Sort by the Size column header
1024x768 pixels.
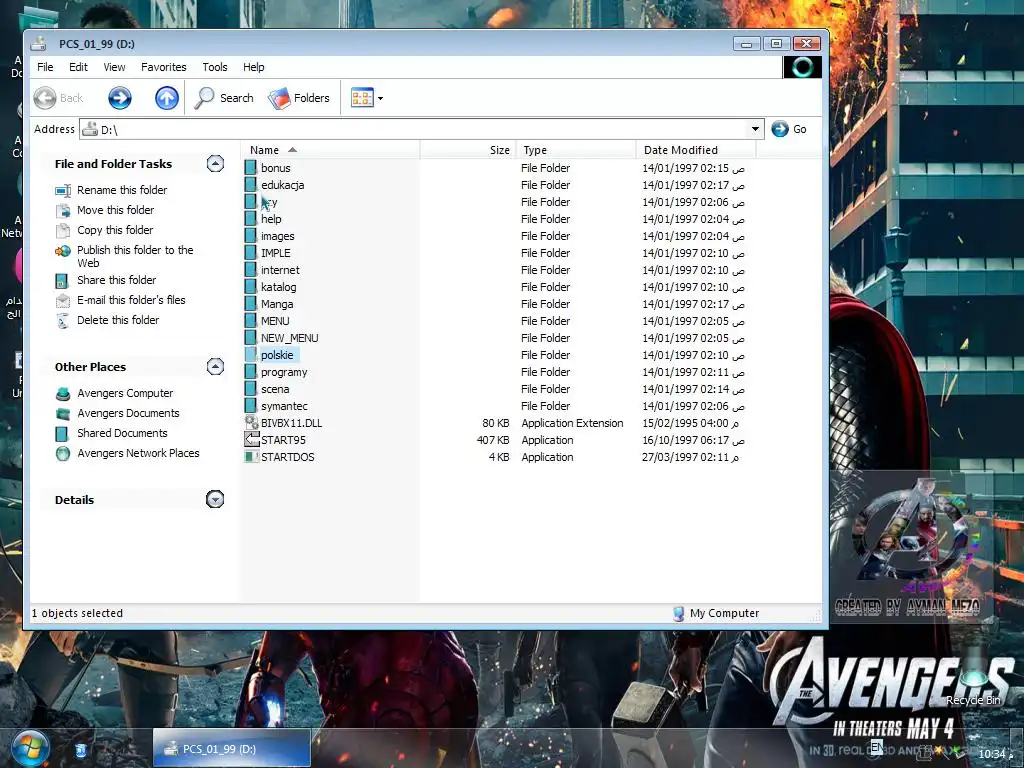[x=468, y=150]
